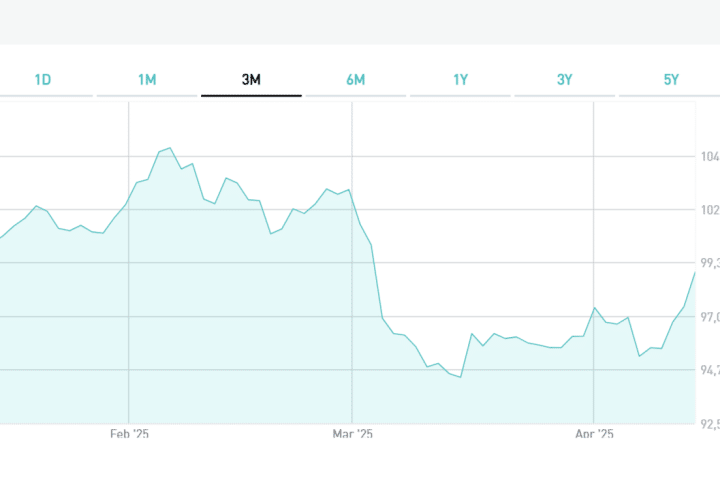Open the 1Y time range view
Viewport: 720px width, 480px height.
[x=460, y=80]
